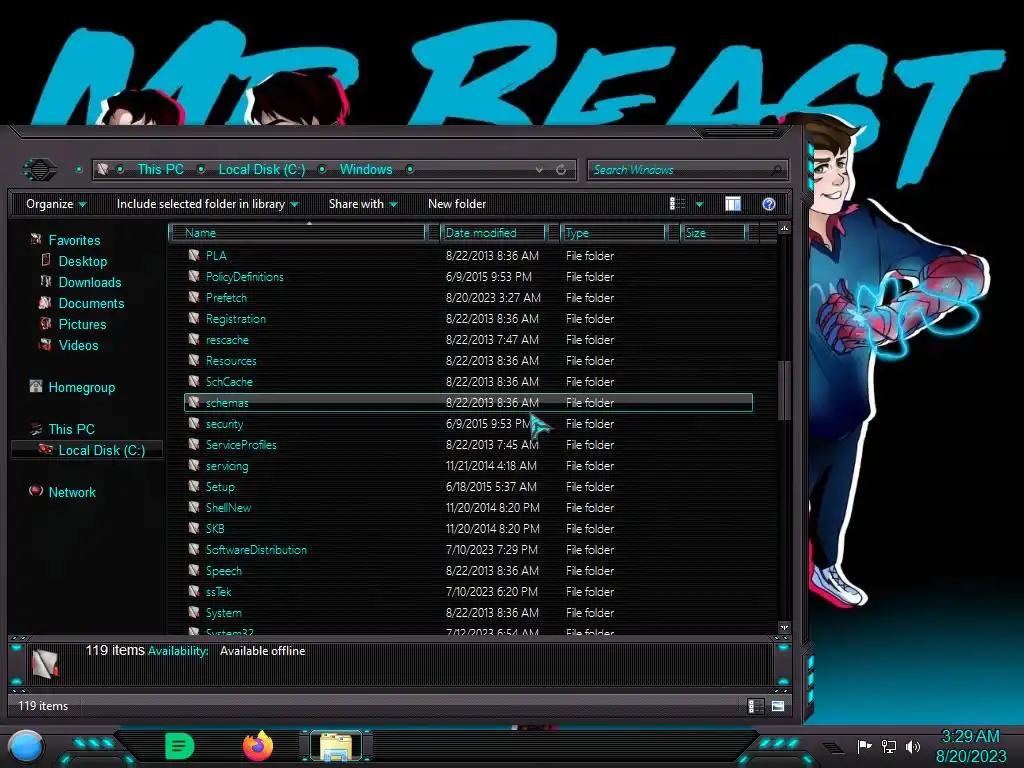Select the Prefetch folder icon
Viewport: 1024px width, 768px height.
[194, 297]
